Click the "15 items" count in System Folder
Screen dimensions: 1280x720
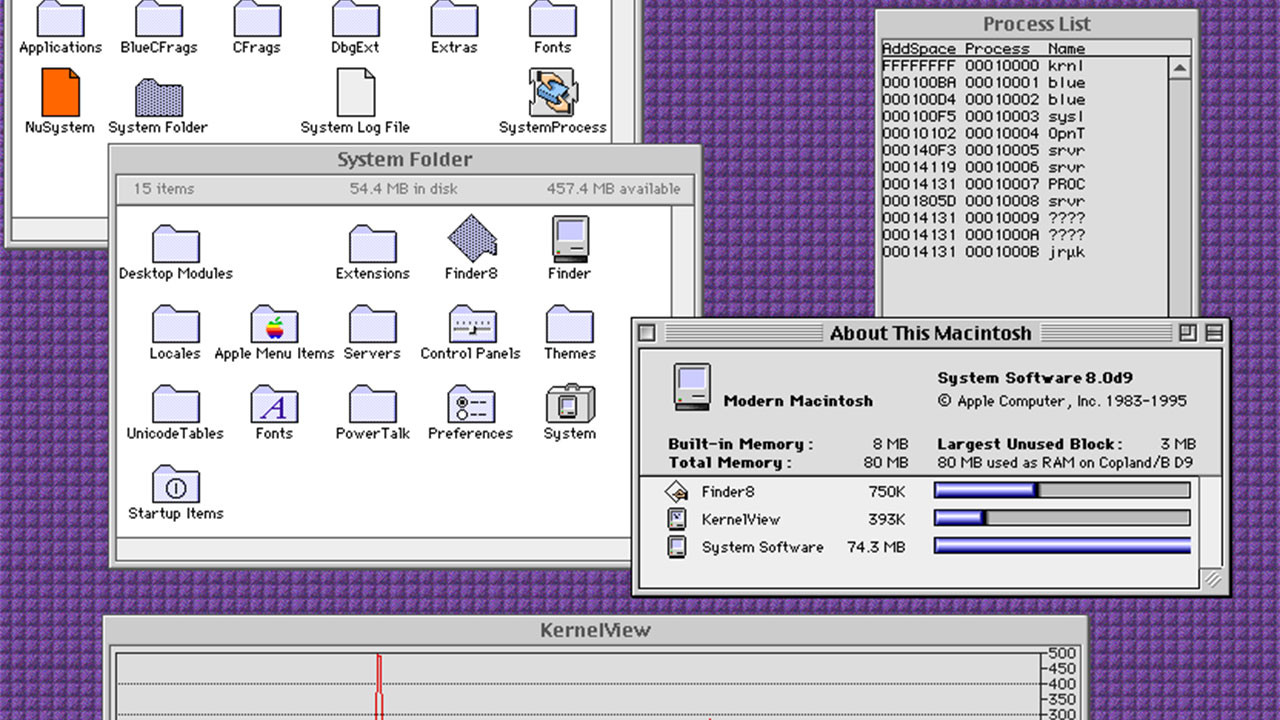click(164, 188)
